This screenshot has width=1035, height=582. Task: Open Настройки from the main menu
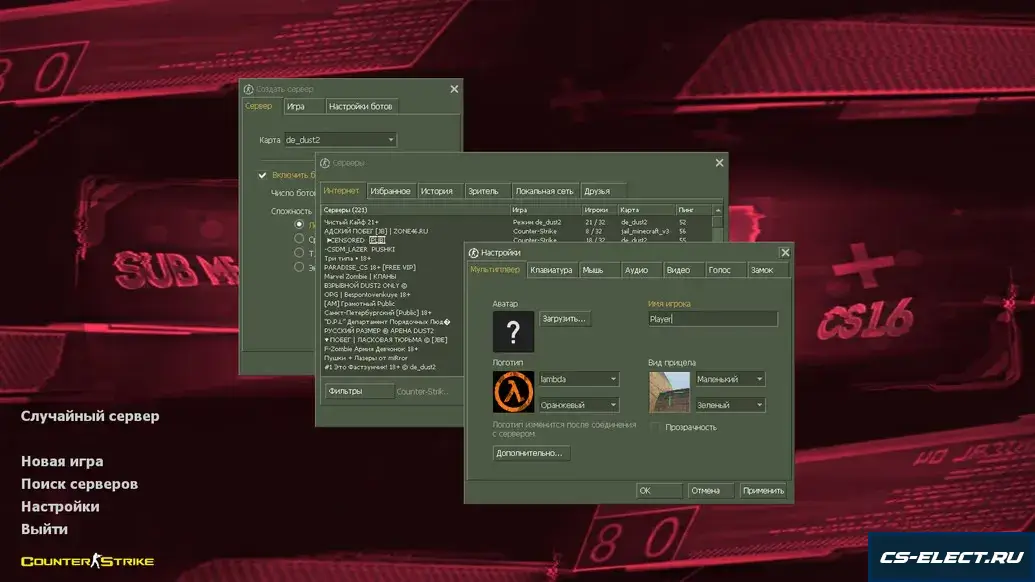click(60, 506)
